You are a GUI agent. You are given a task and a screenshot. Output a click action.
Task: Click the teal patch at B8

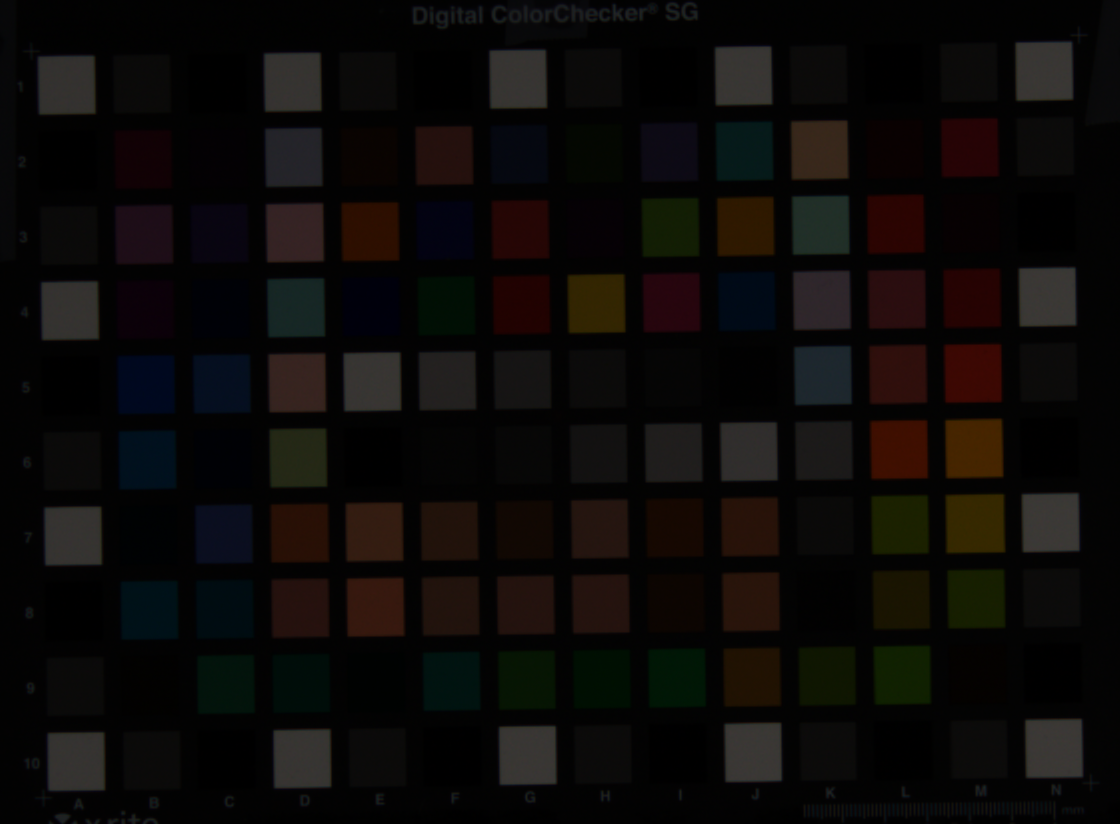coord(149,610)
